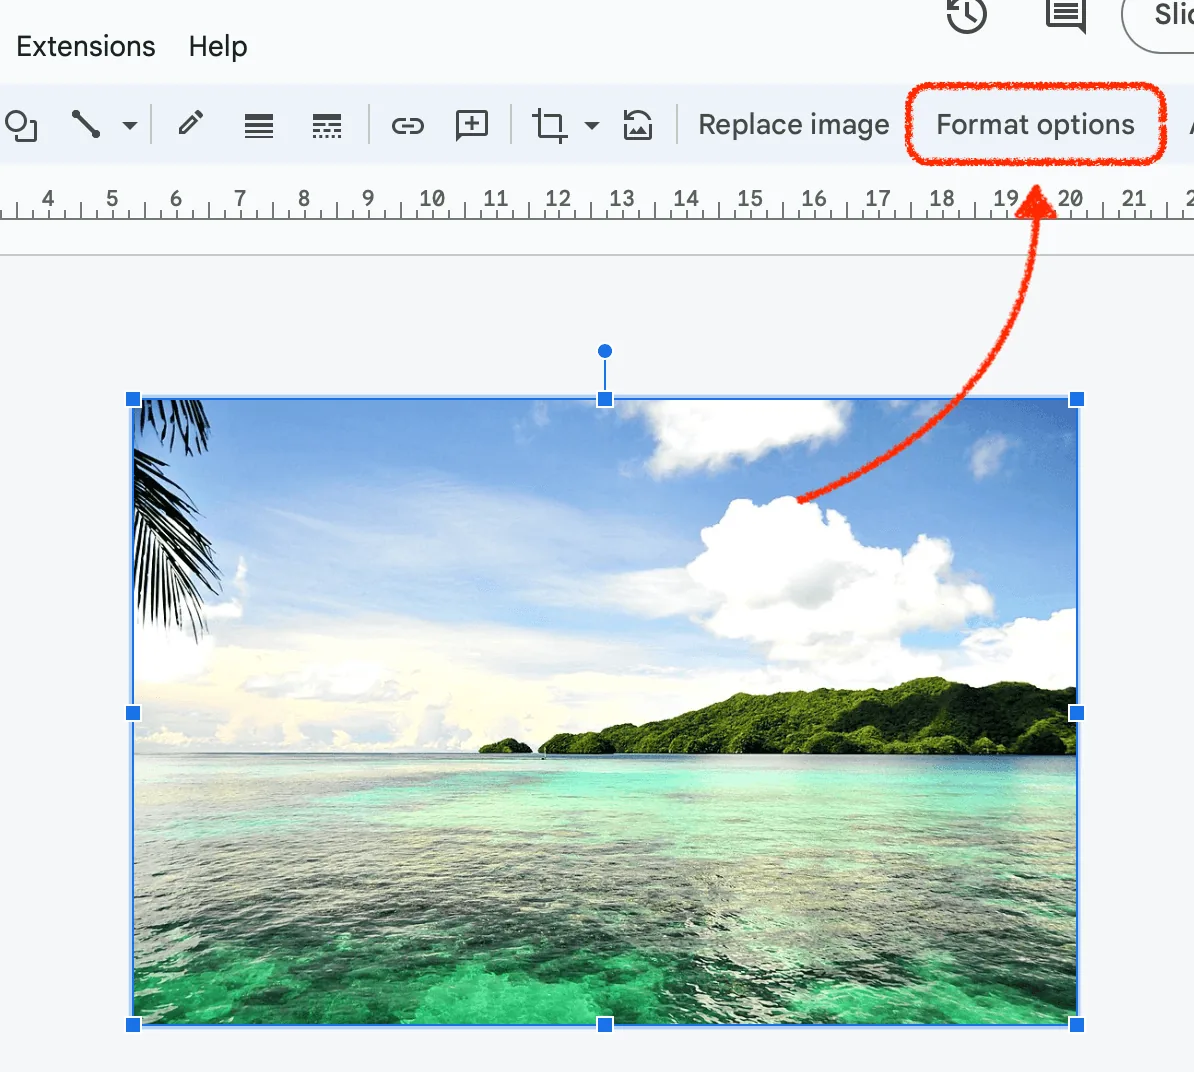Click the horizontal ruler at mark 10
Viewport: 1194px width, 1072px height.
[x=432, y=199]
